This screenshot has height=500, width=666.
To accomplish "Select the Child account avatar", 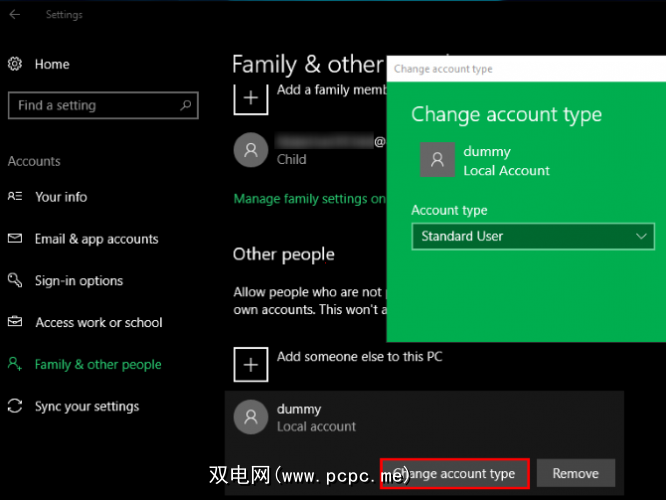I will (250, 150).
